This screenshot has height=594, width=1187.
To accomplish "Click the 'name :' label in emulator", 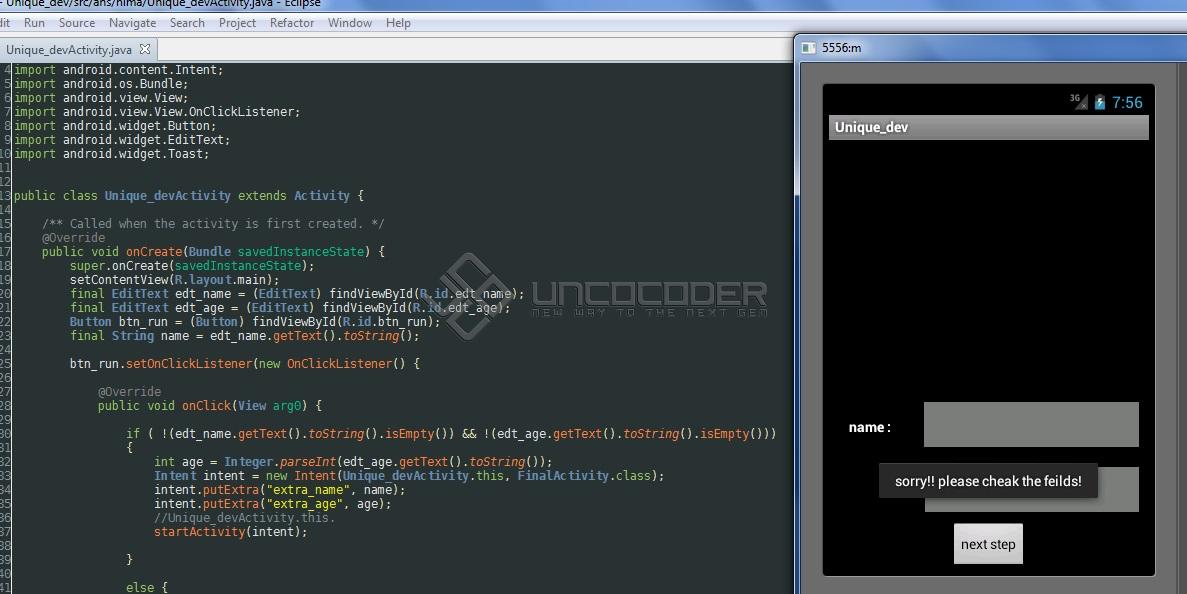I will (870, 428).
